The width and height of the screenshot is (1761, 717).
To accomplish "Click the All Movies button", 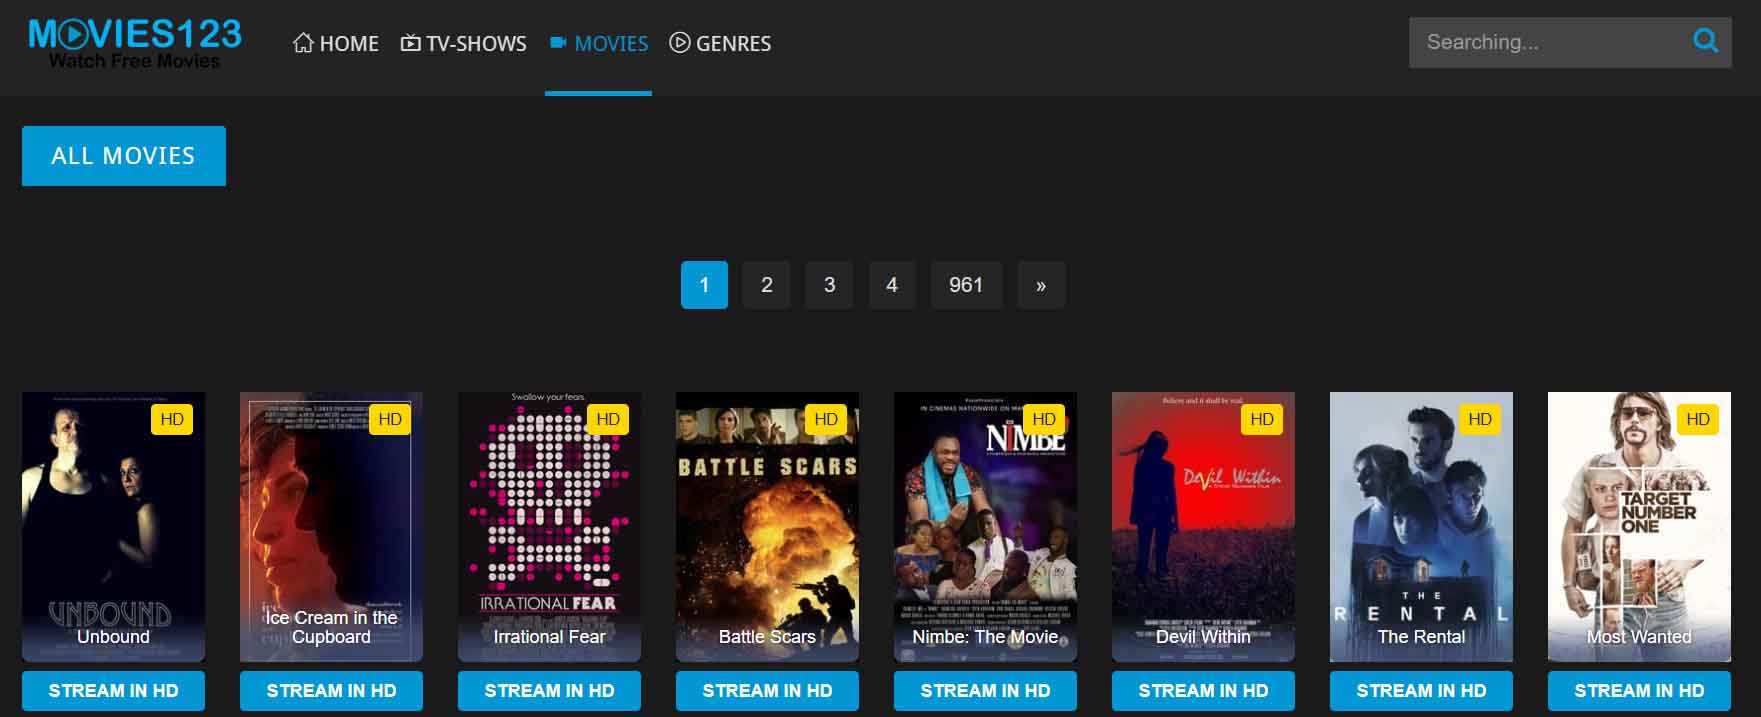I will (124, 156).
